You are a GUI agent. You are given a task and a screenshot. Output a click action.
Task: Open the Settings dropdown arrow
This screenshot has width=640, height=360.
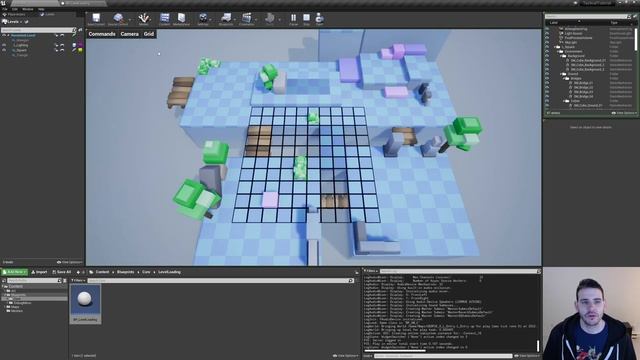[x=211, y=19]
